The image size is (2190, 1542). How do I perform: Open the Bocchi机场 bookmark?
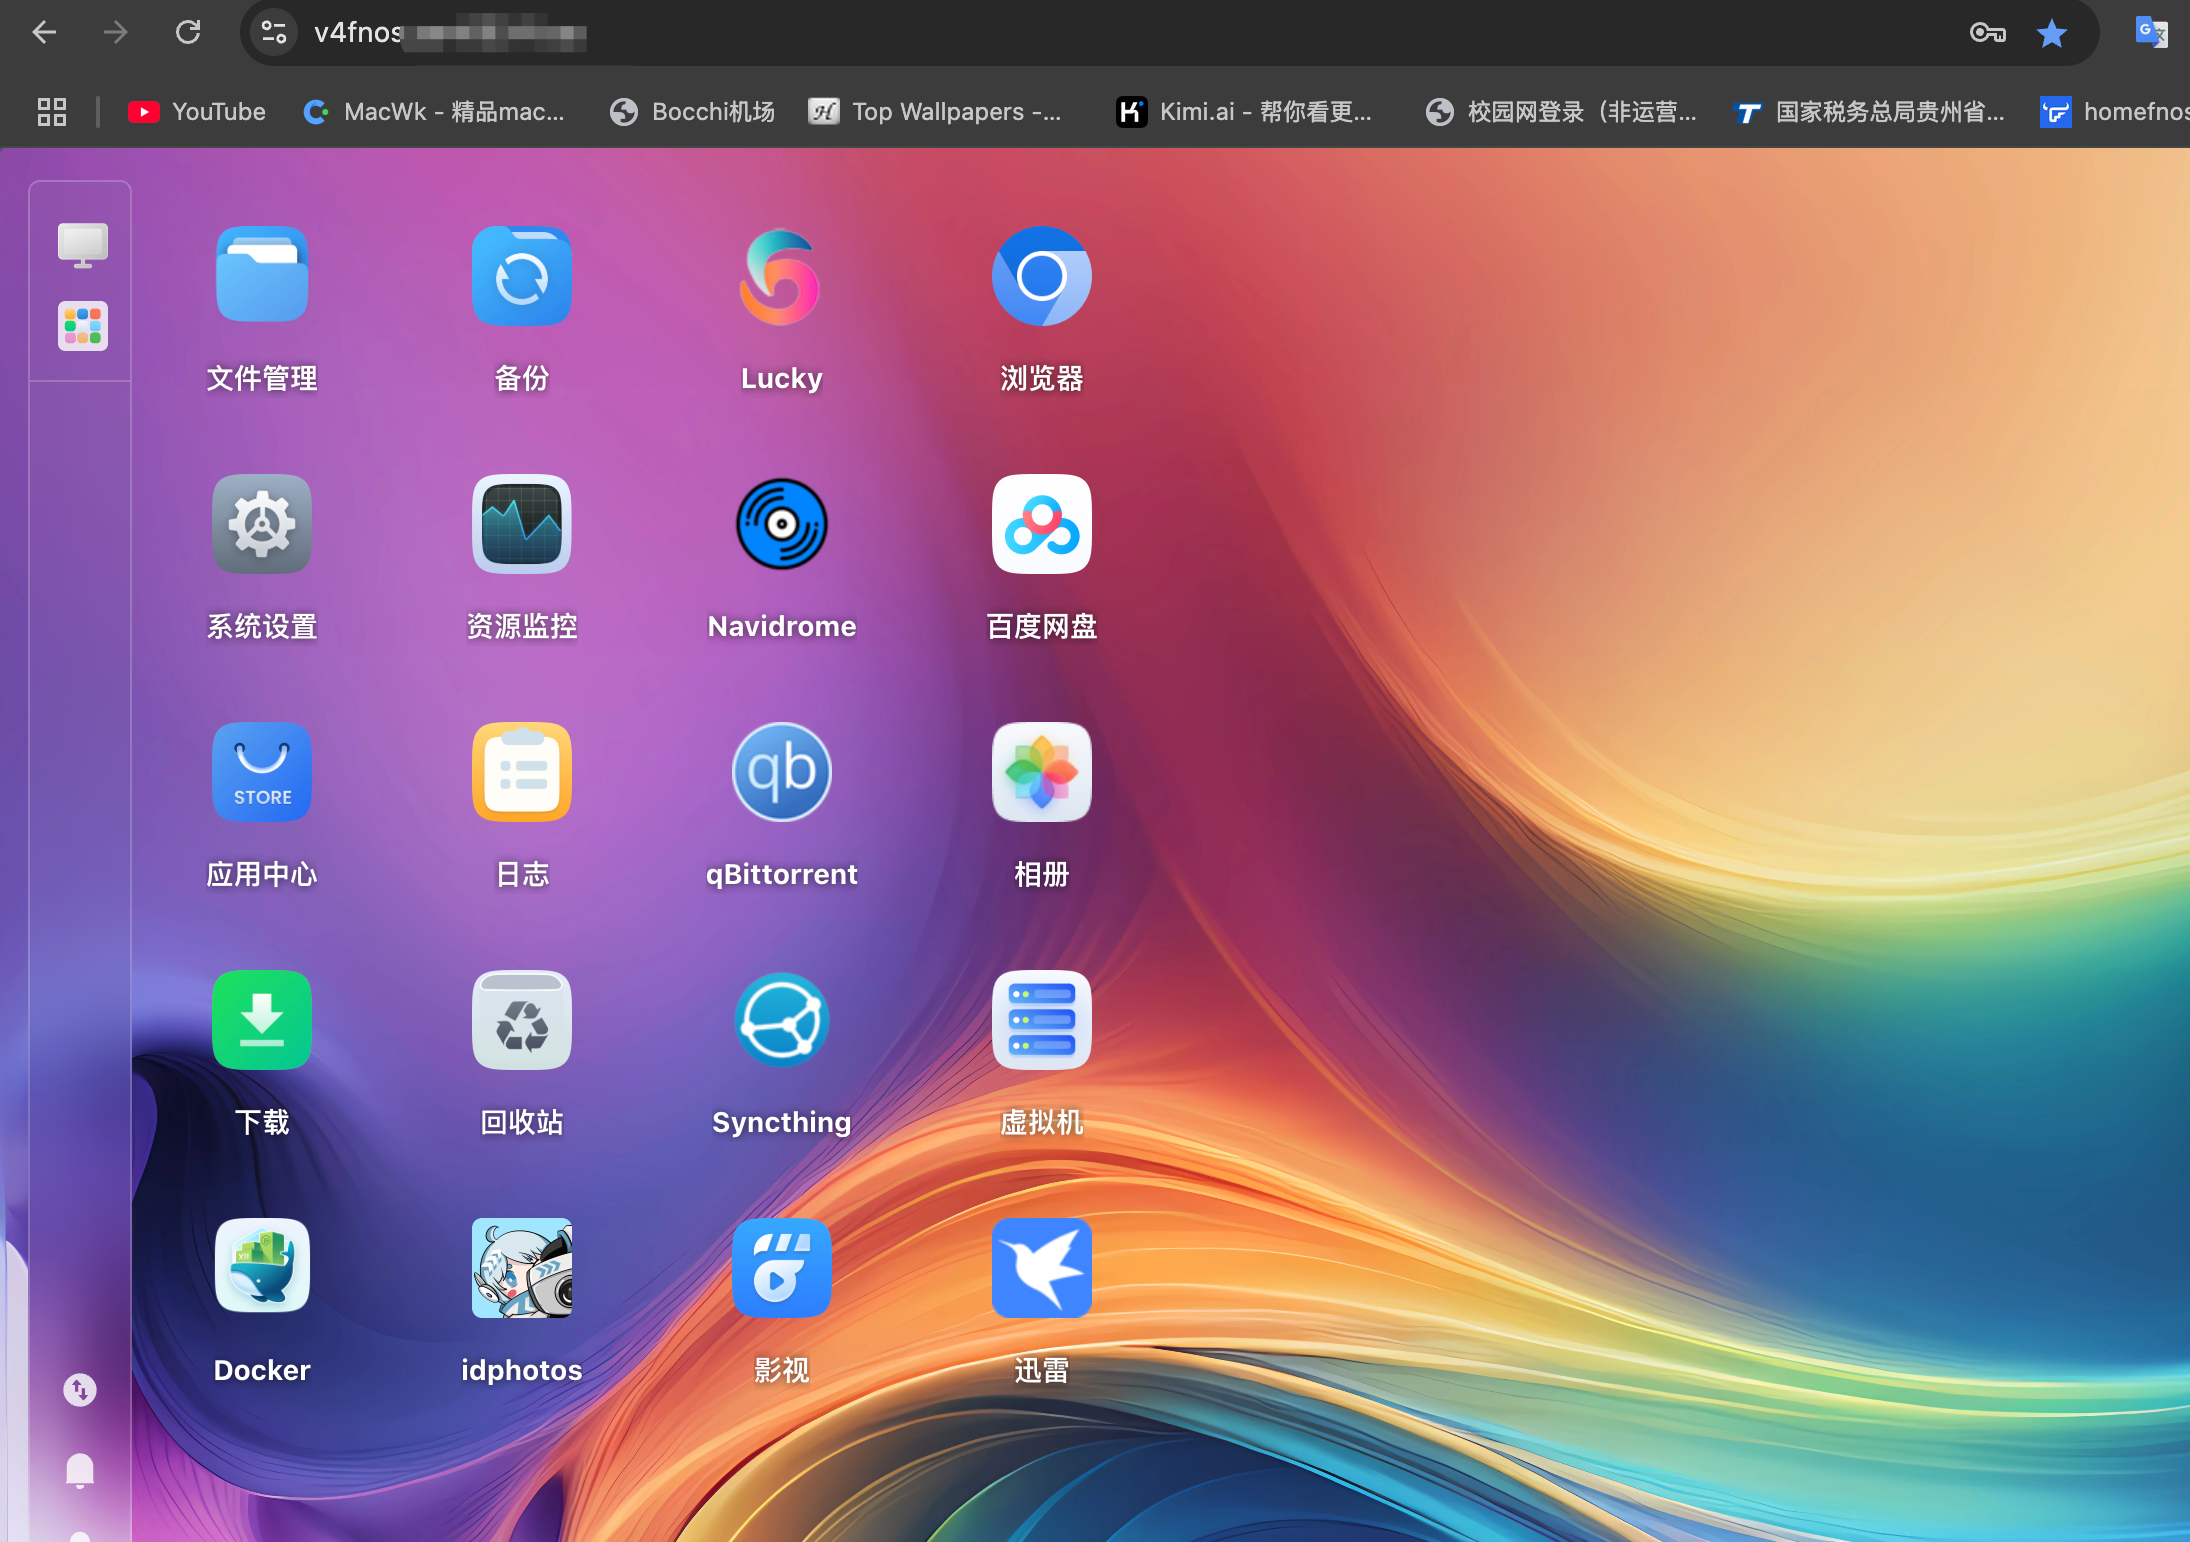[692, 112]
